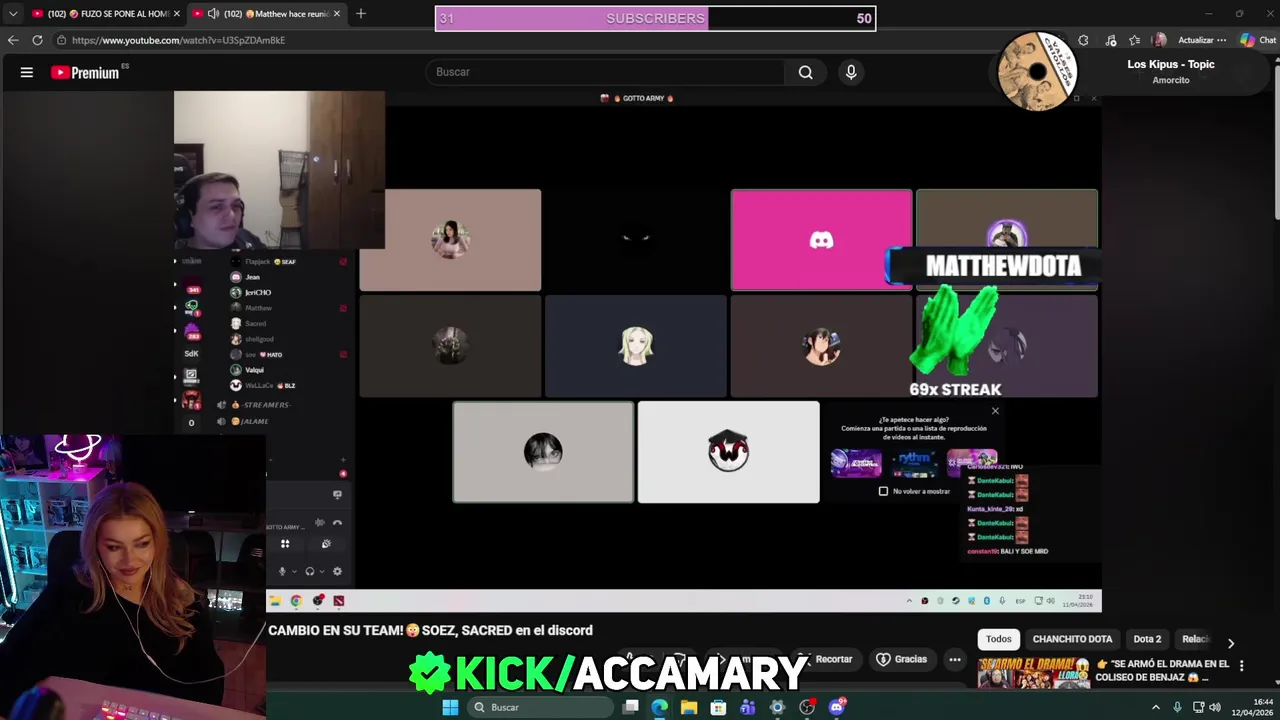Select the CHANCHITO DOTA filter chip

click(1072, 639)
